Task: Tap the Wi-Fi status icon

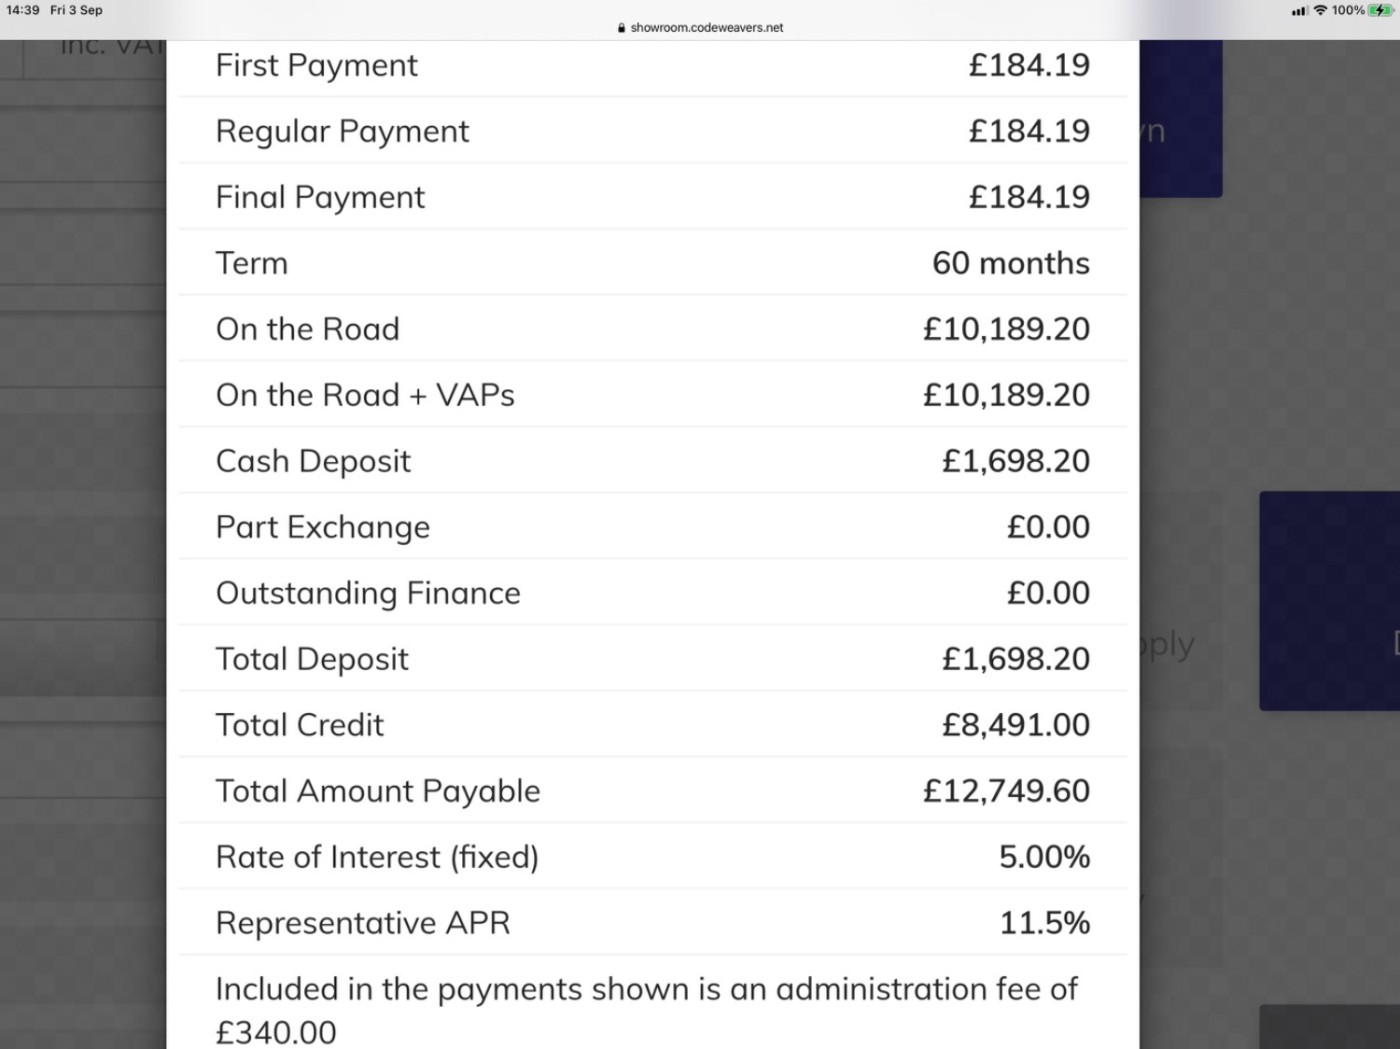Action: 1320,10
